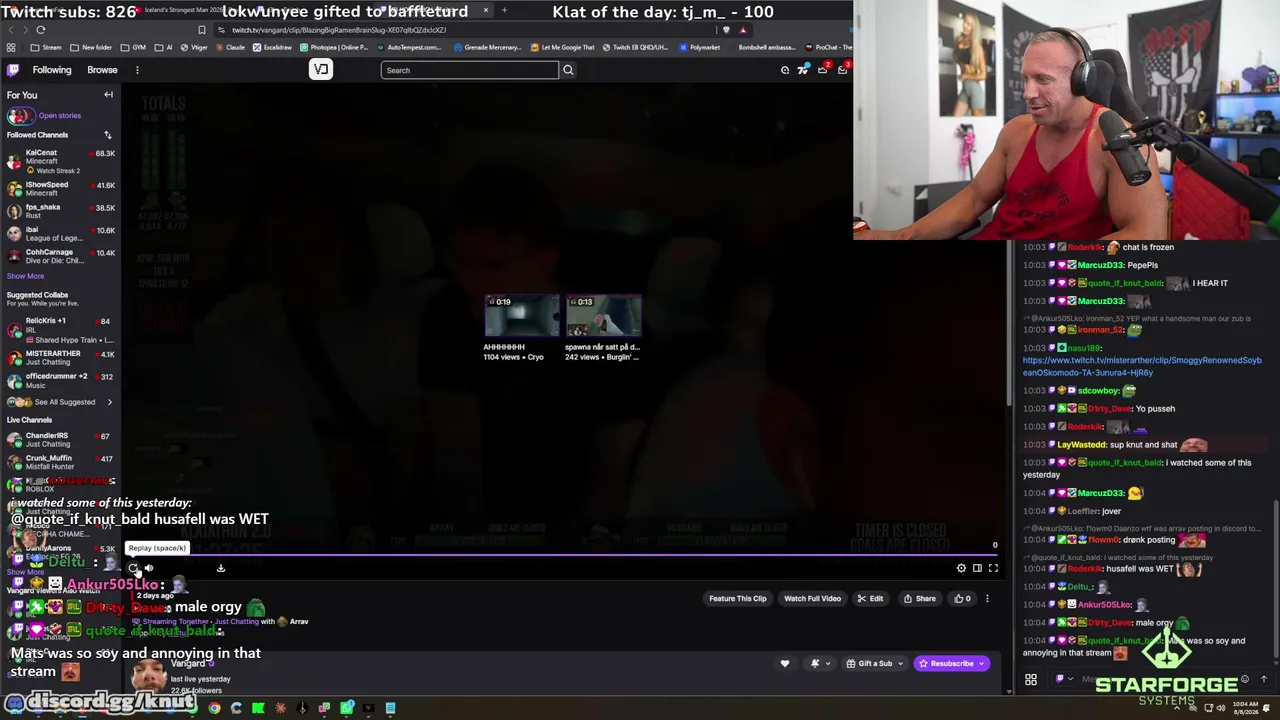Screen dimensions: 1280x720
Task: Open Gift a Sub dropdown
Action: pos(874,663)
